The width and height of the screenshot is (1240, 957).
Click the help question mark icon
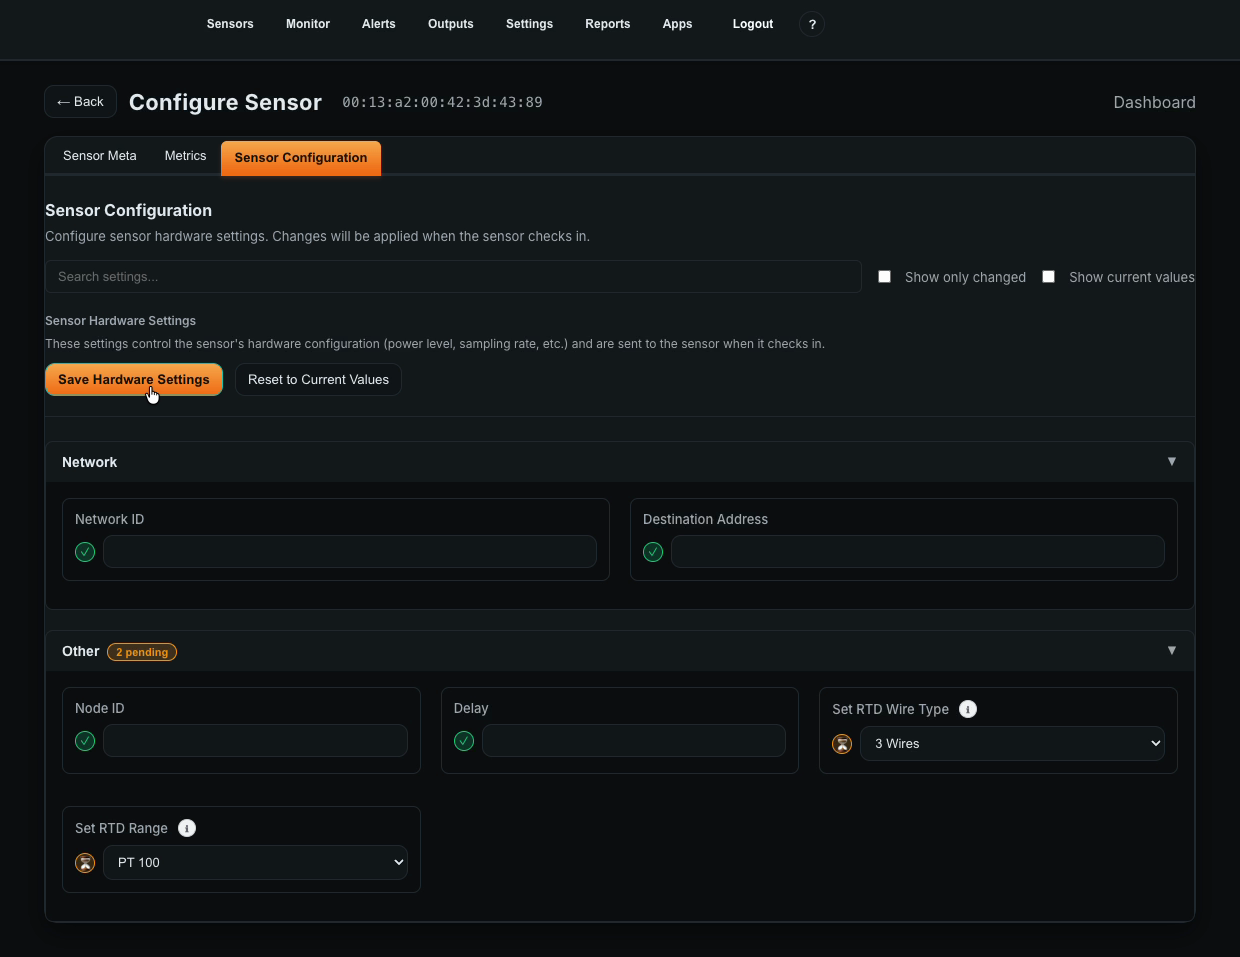pyautogui.click(x=812, y=24)
